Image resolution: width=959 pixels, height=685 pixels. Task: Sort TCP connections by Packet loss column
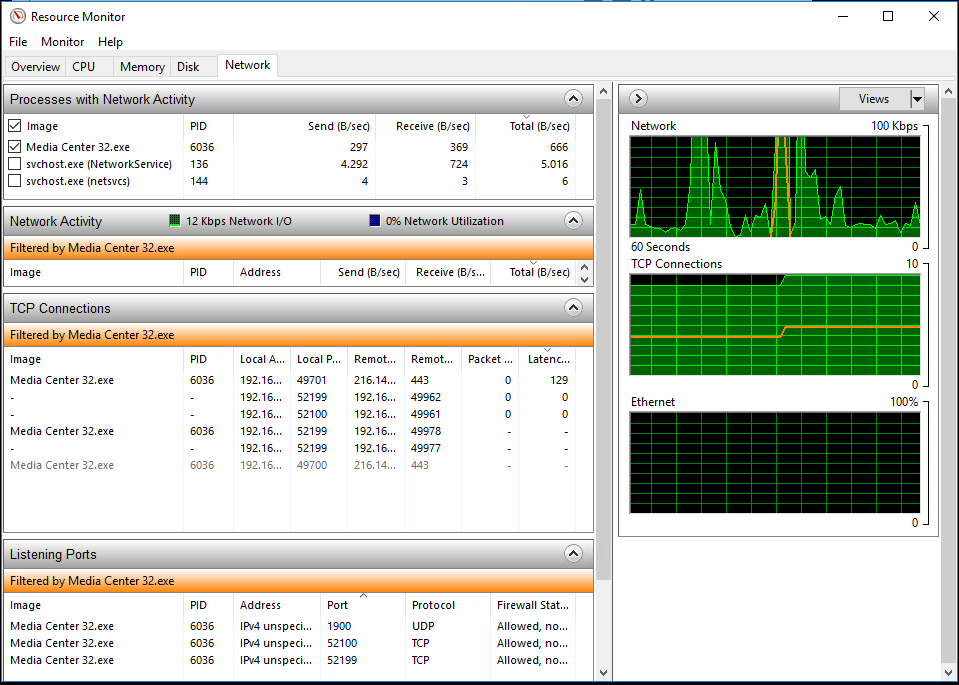[490, 359]
